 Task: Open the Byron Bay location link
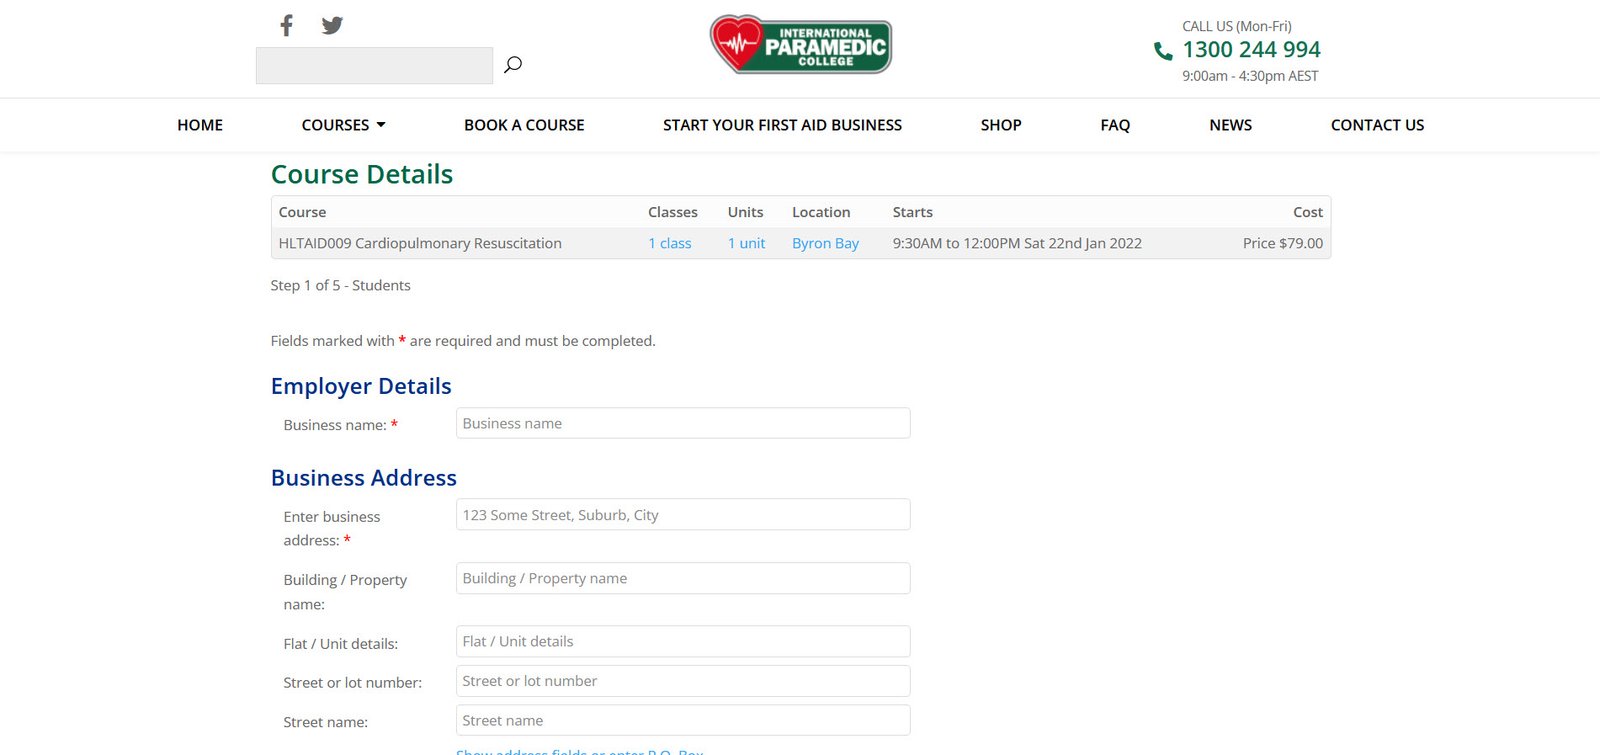coord(825,243)
